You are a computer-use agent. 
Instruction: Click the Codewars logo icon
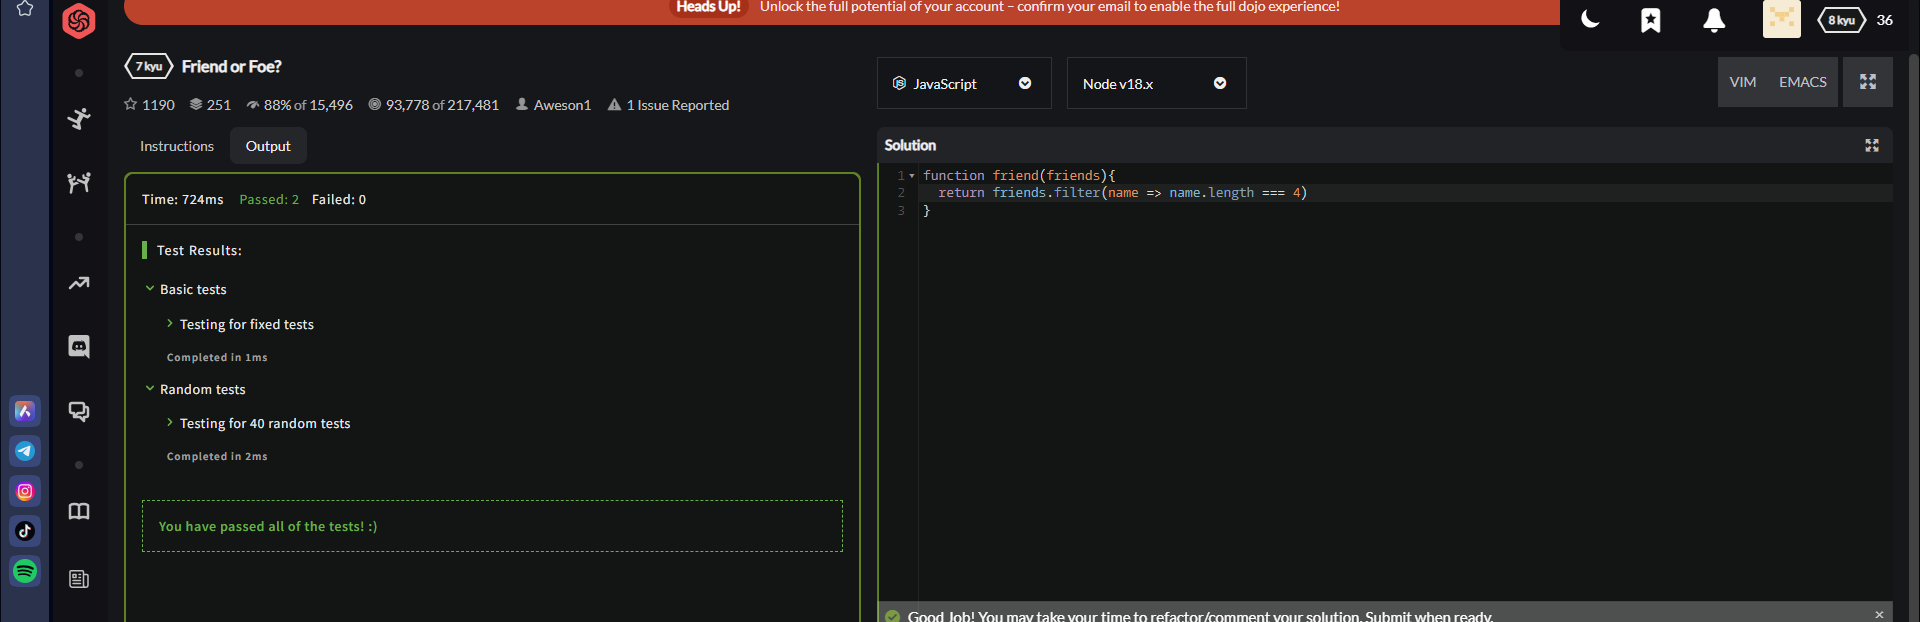click(x=79, y=21)
